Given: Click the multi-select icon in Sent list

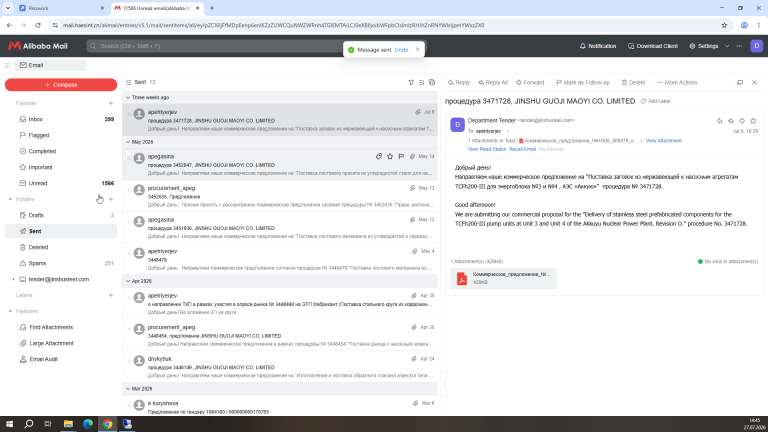Looking at the screenshot, I should [x=432, y=82].
